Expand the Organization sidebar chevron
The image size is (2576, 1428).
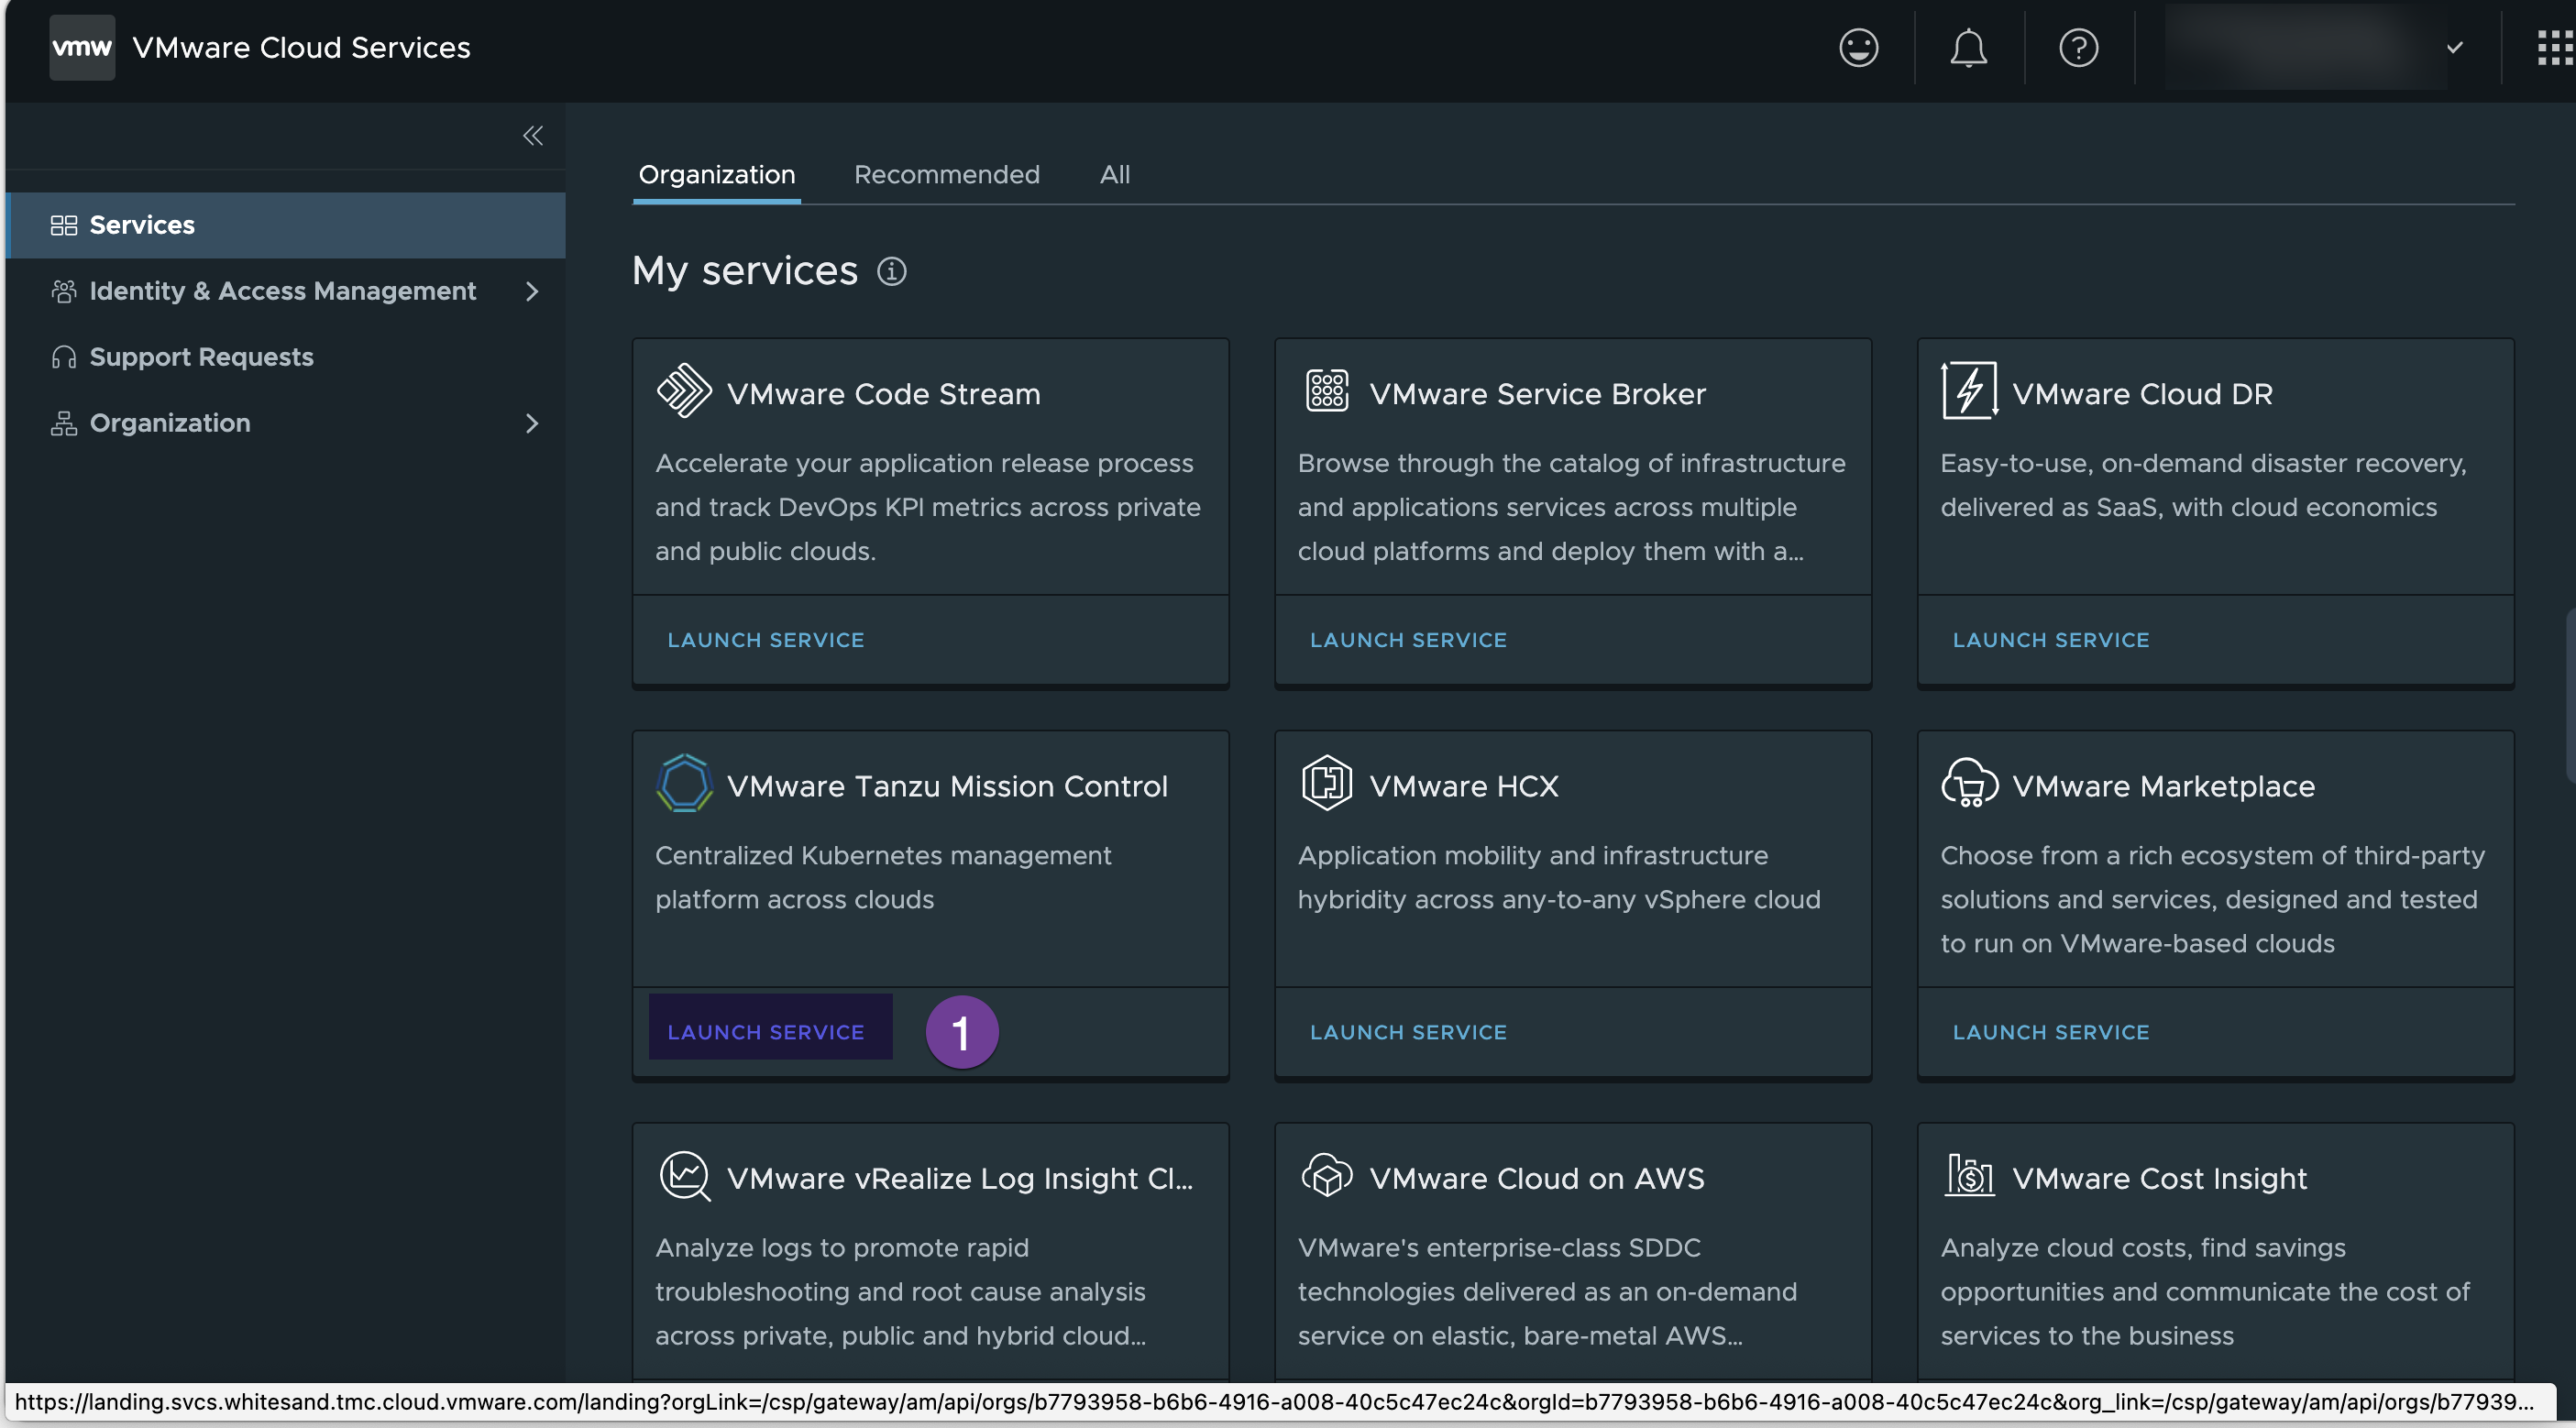tap(532, 423)
